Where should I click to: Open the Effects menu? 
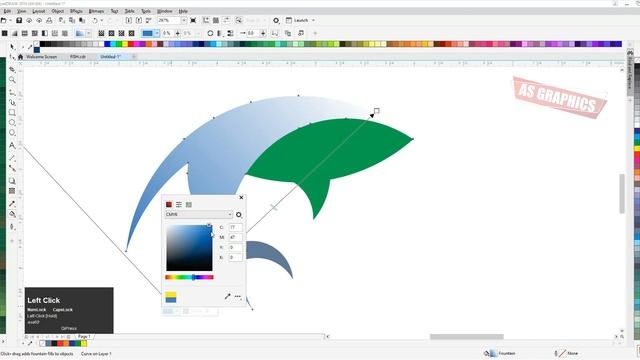(76, 11)
